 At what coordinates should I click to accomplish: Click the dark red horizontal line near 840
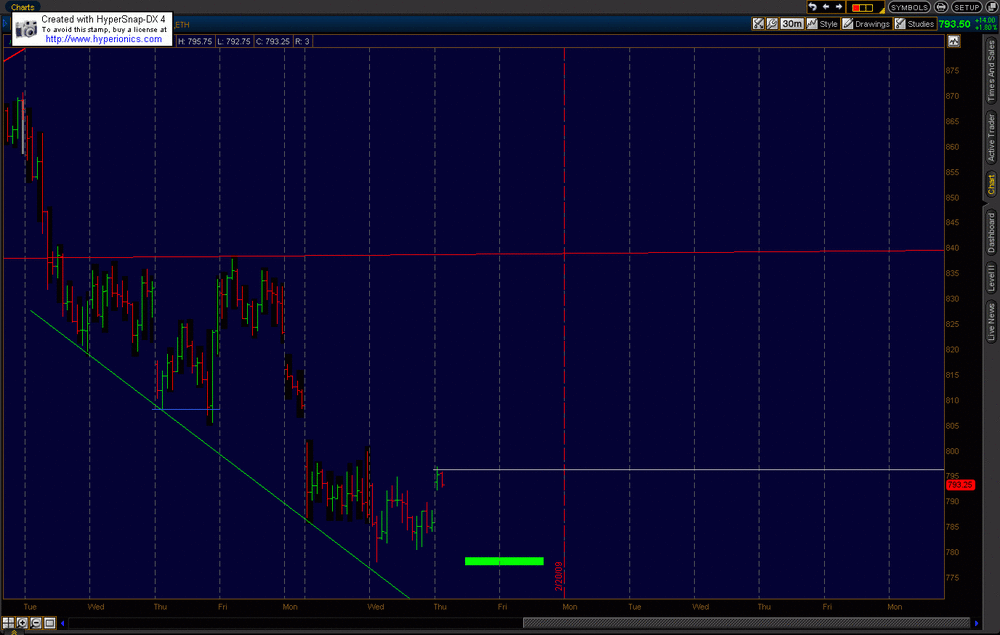point(473,254)
